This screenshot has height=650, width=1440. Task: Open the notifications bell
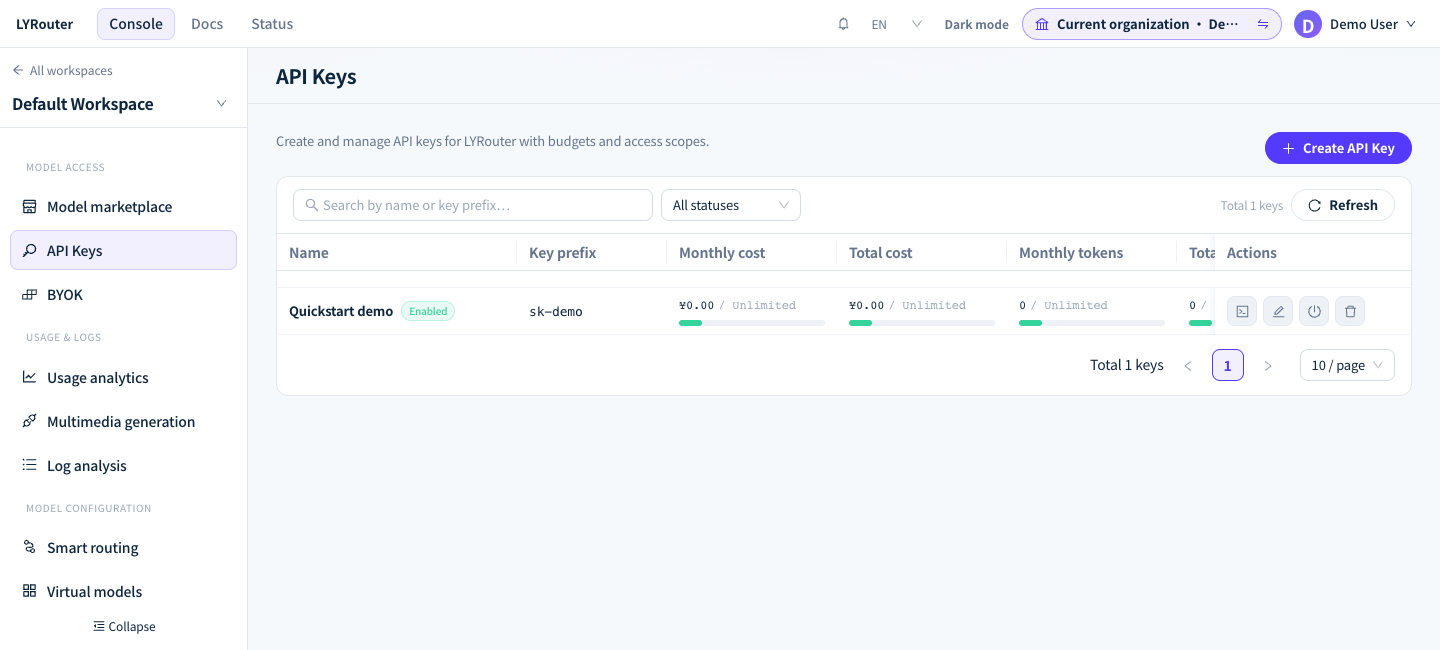click(843, 24)
